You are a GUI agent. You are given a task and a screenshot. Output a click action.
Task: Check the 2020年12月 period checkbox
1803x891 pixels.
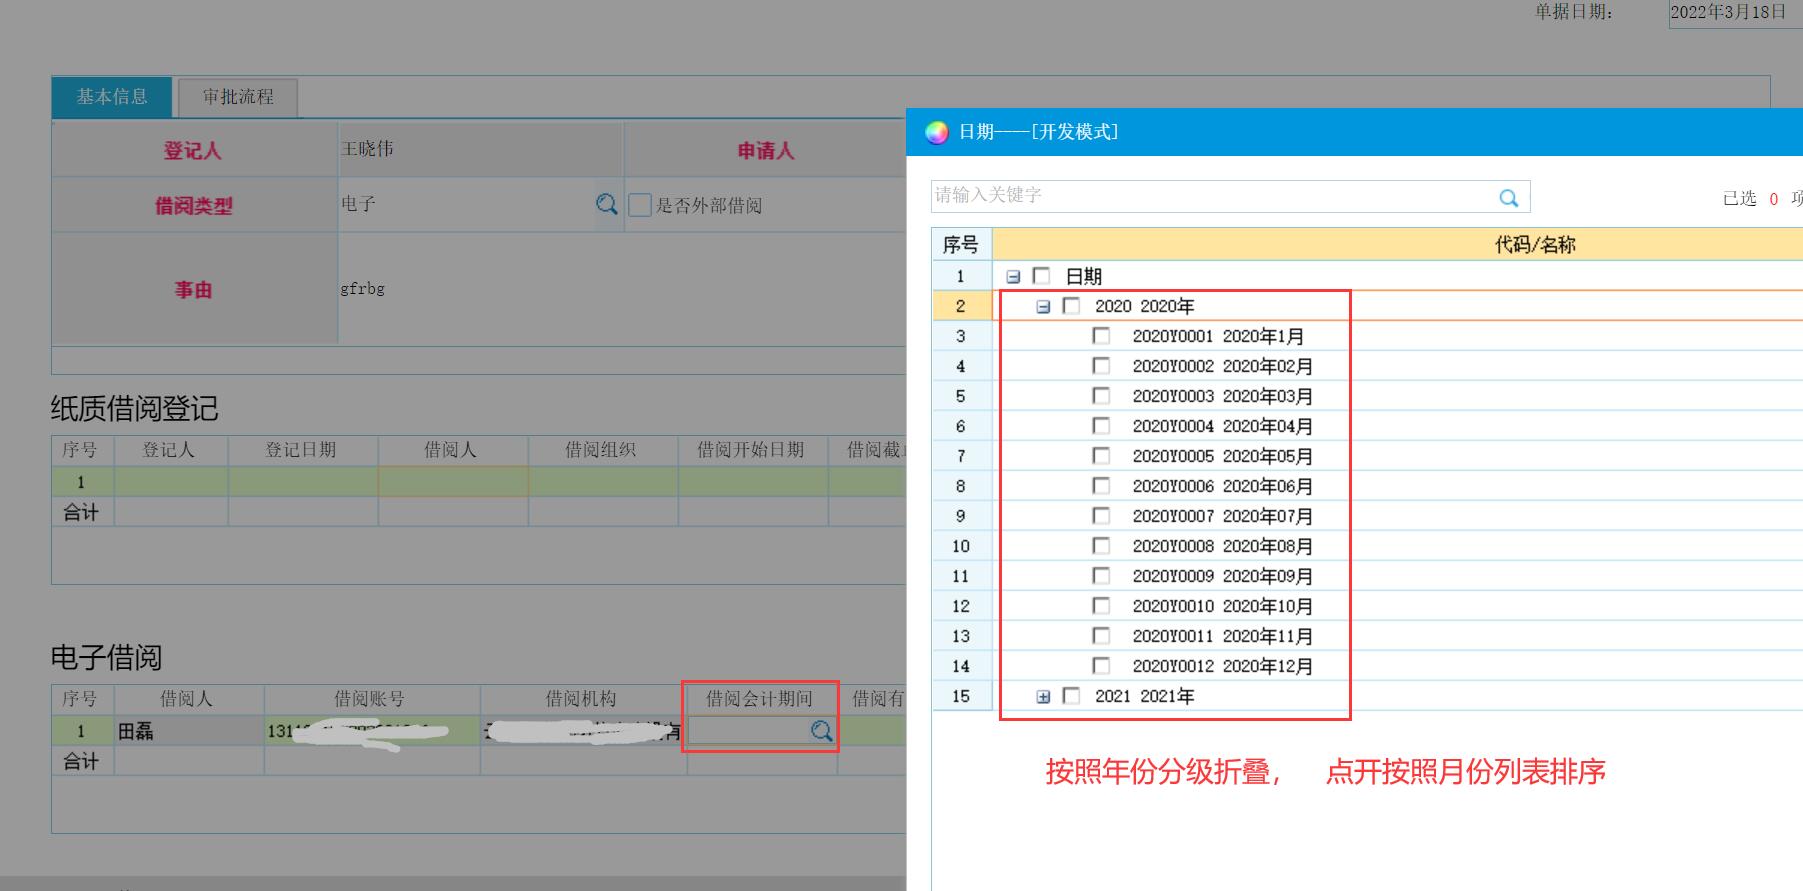click(x=1101, y=666)
